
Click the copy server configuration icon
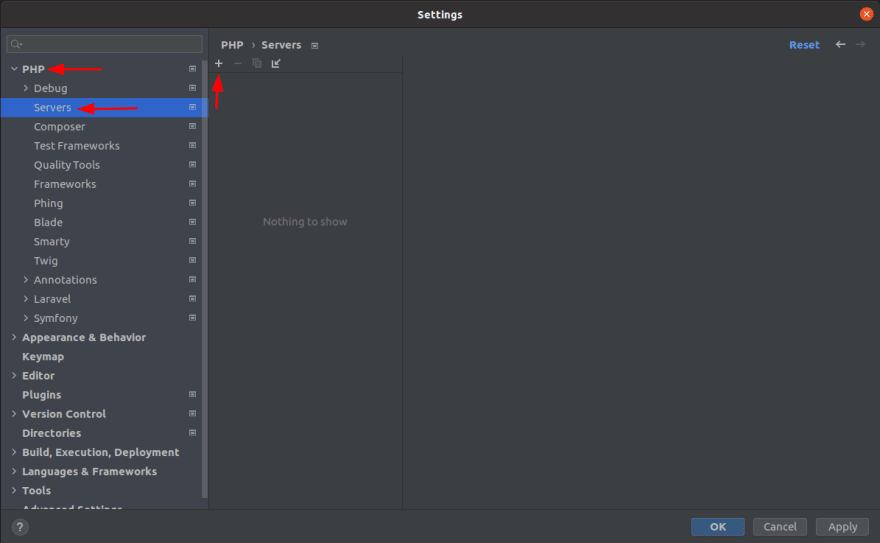[256, 63]
